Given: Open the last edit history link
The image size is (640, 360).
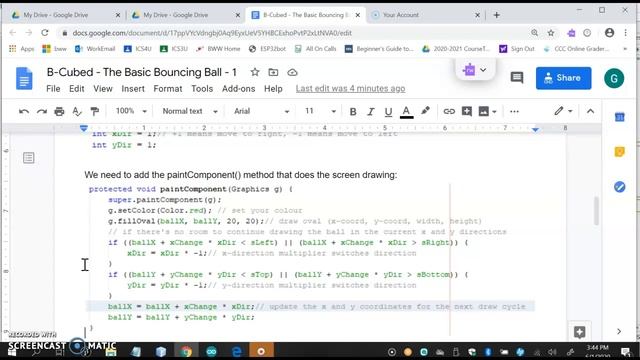Looking at the screenshot, I should (350, 89).
